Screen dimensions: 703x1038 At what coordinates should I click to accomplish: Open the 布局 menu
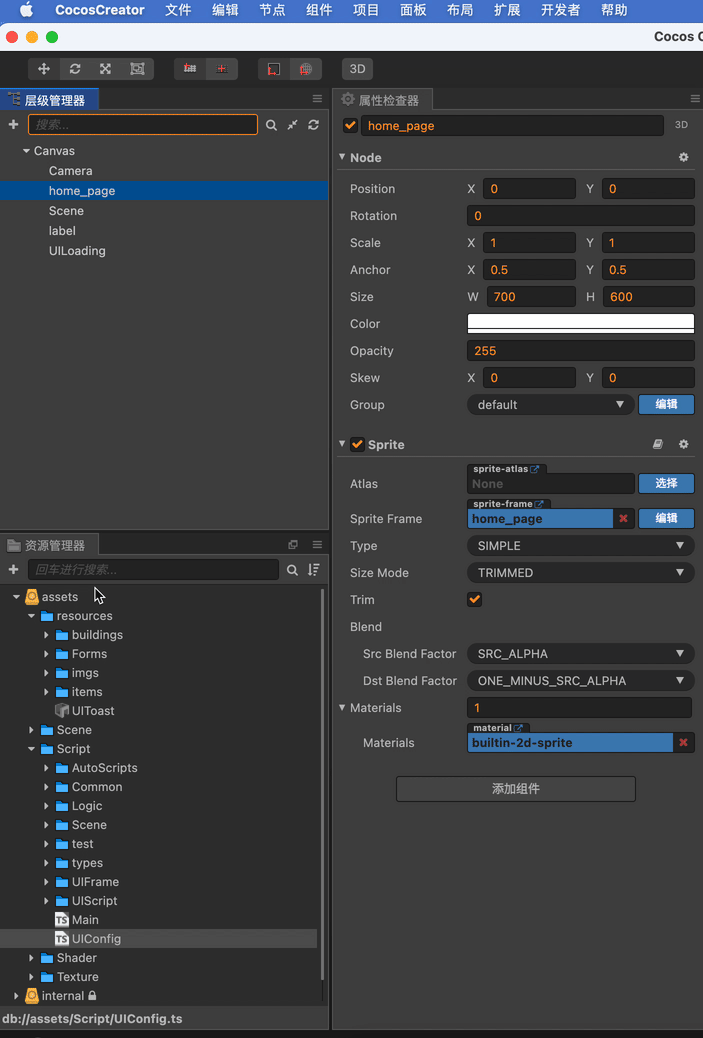click(x=460, y=10)
